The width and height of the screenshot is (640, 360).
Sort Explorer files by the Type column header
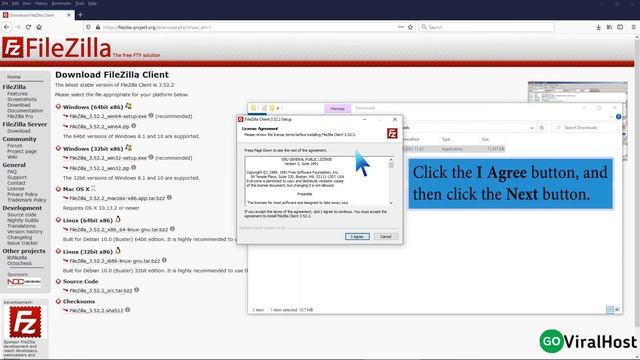click(446, 139)
